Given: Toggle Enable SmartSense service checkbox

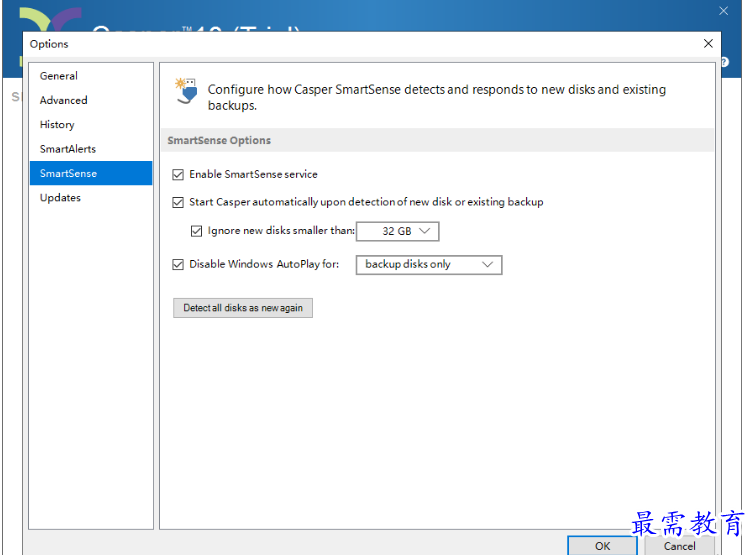Looking at the screenshot, I should click(x=178, y=175).
